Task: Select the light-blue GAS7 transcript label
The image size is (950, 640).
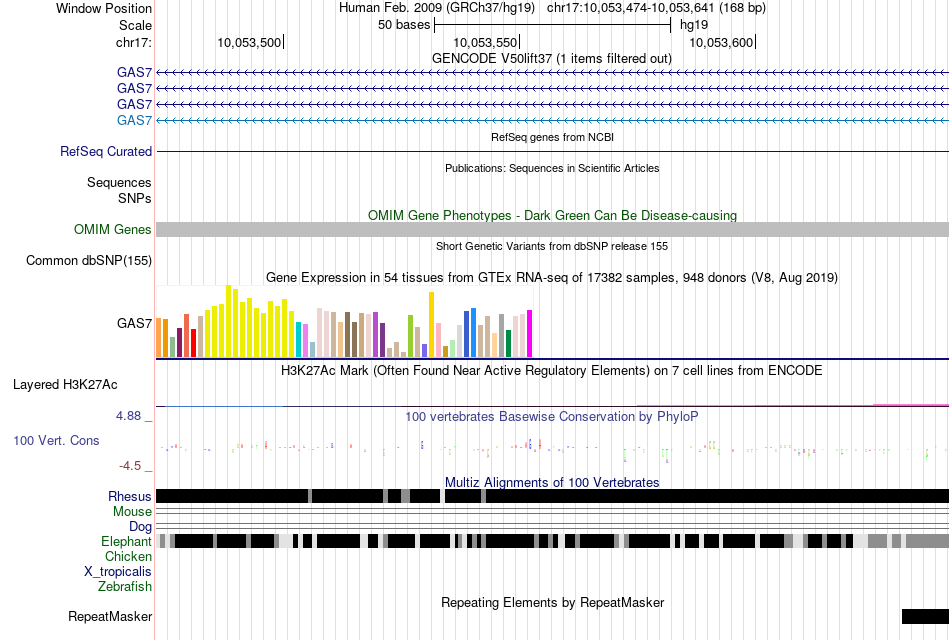Action: (x=135, y=120)
